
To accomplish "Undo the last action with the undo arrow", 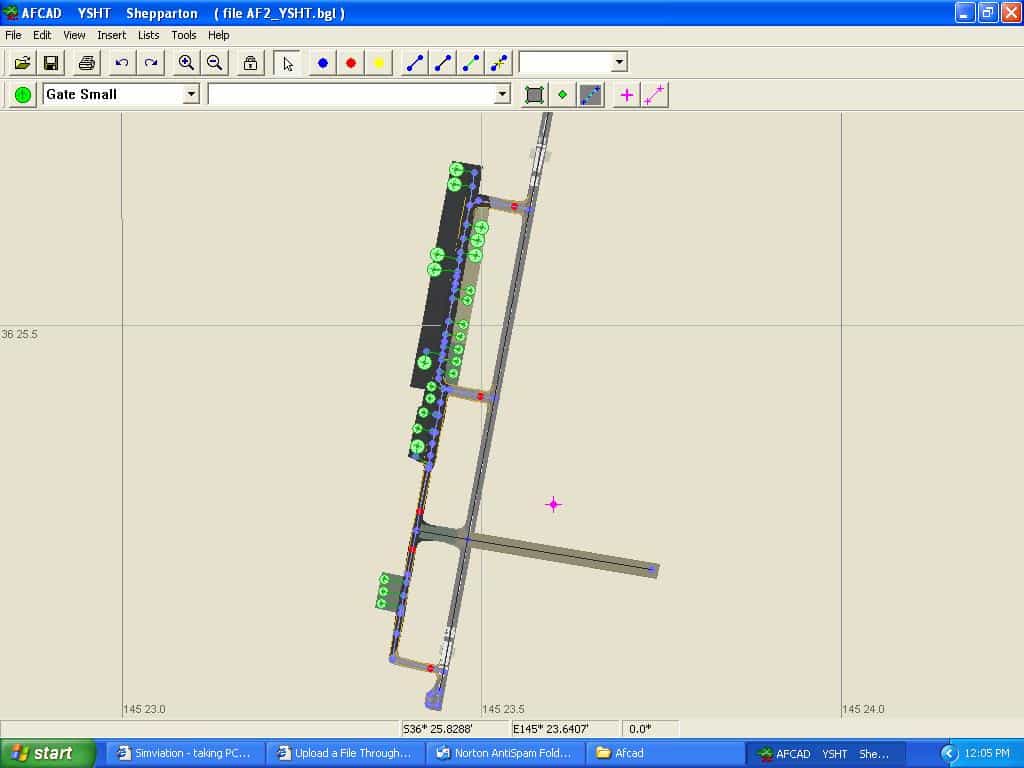I will coord(122,63).
